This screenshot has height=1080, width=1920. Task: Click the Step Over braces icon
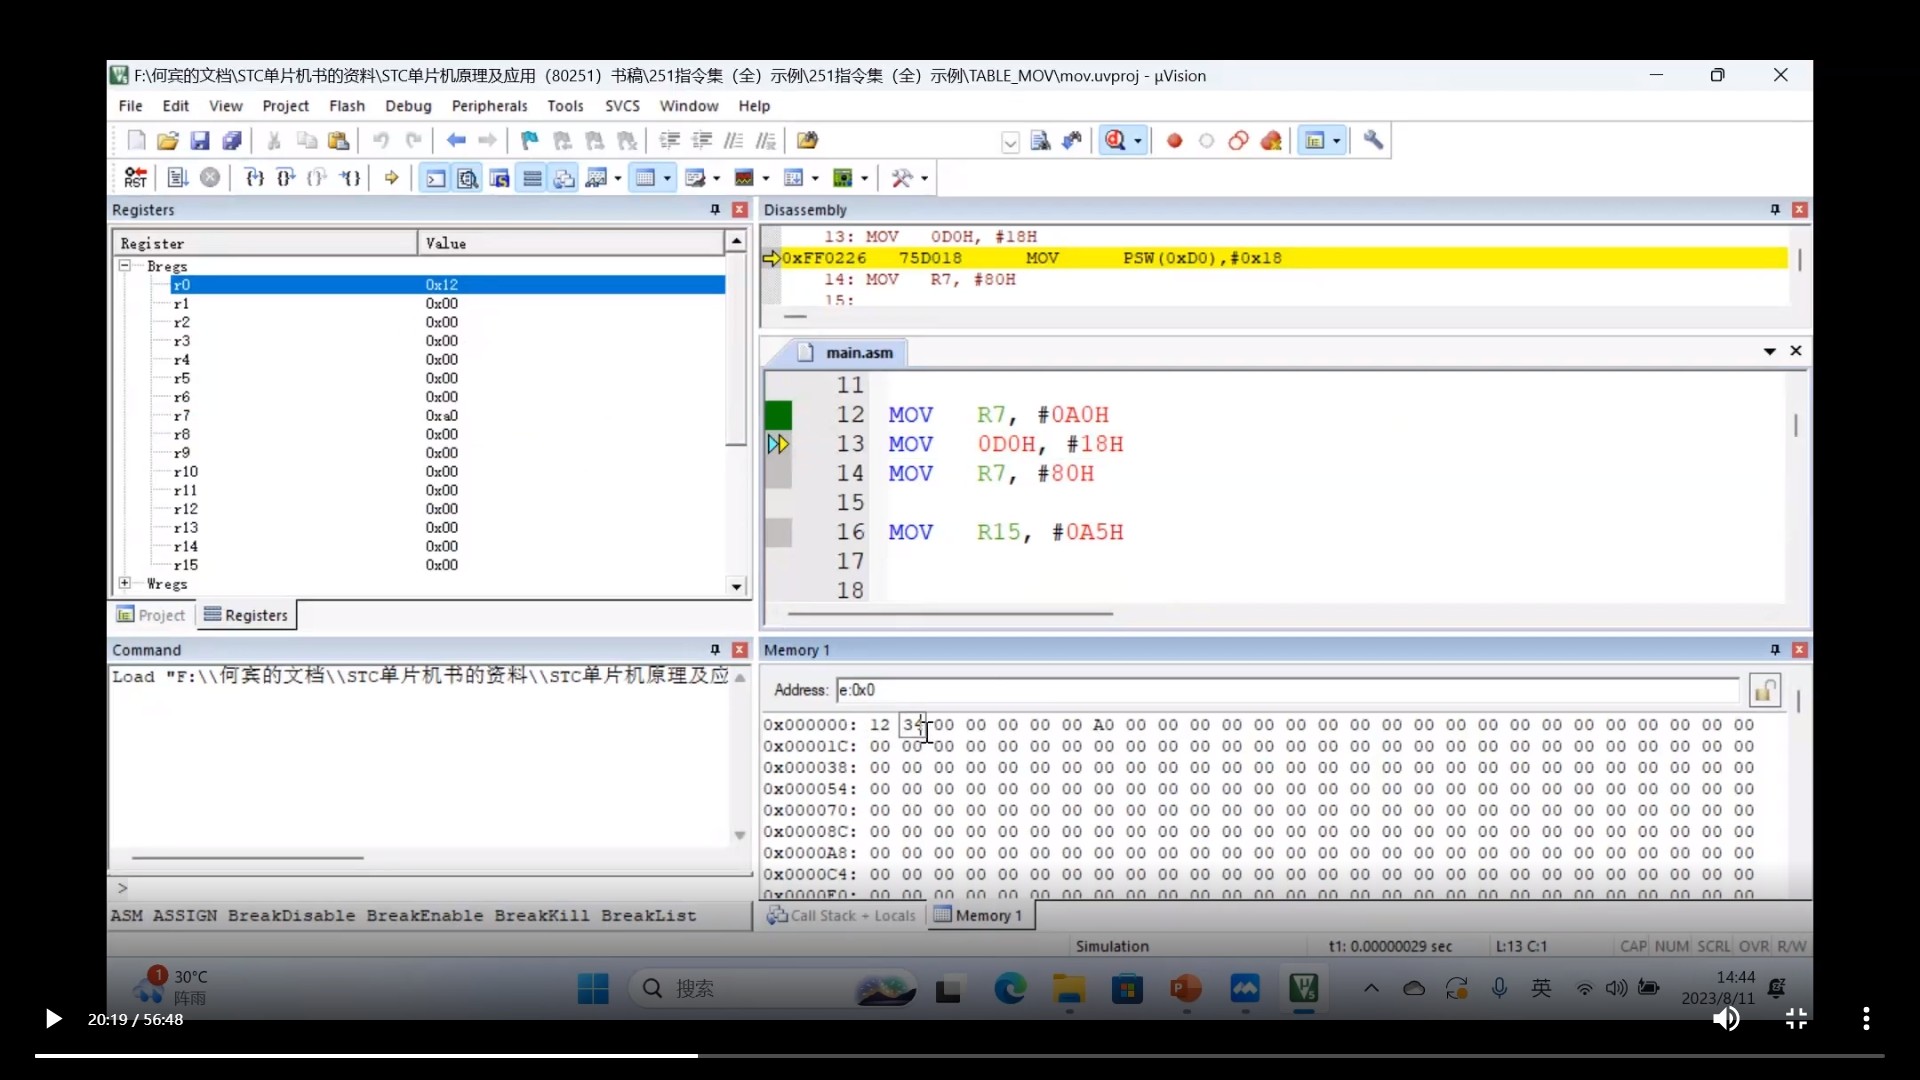click(286, 178)
